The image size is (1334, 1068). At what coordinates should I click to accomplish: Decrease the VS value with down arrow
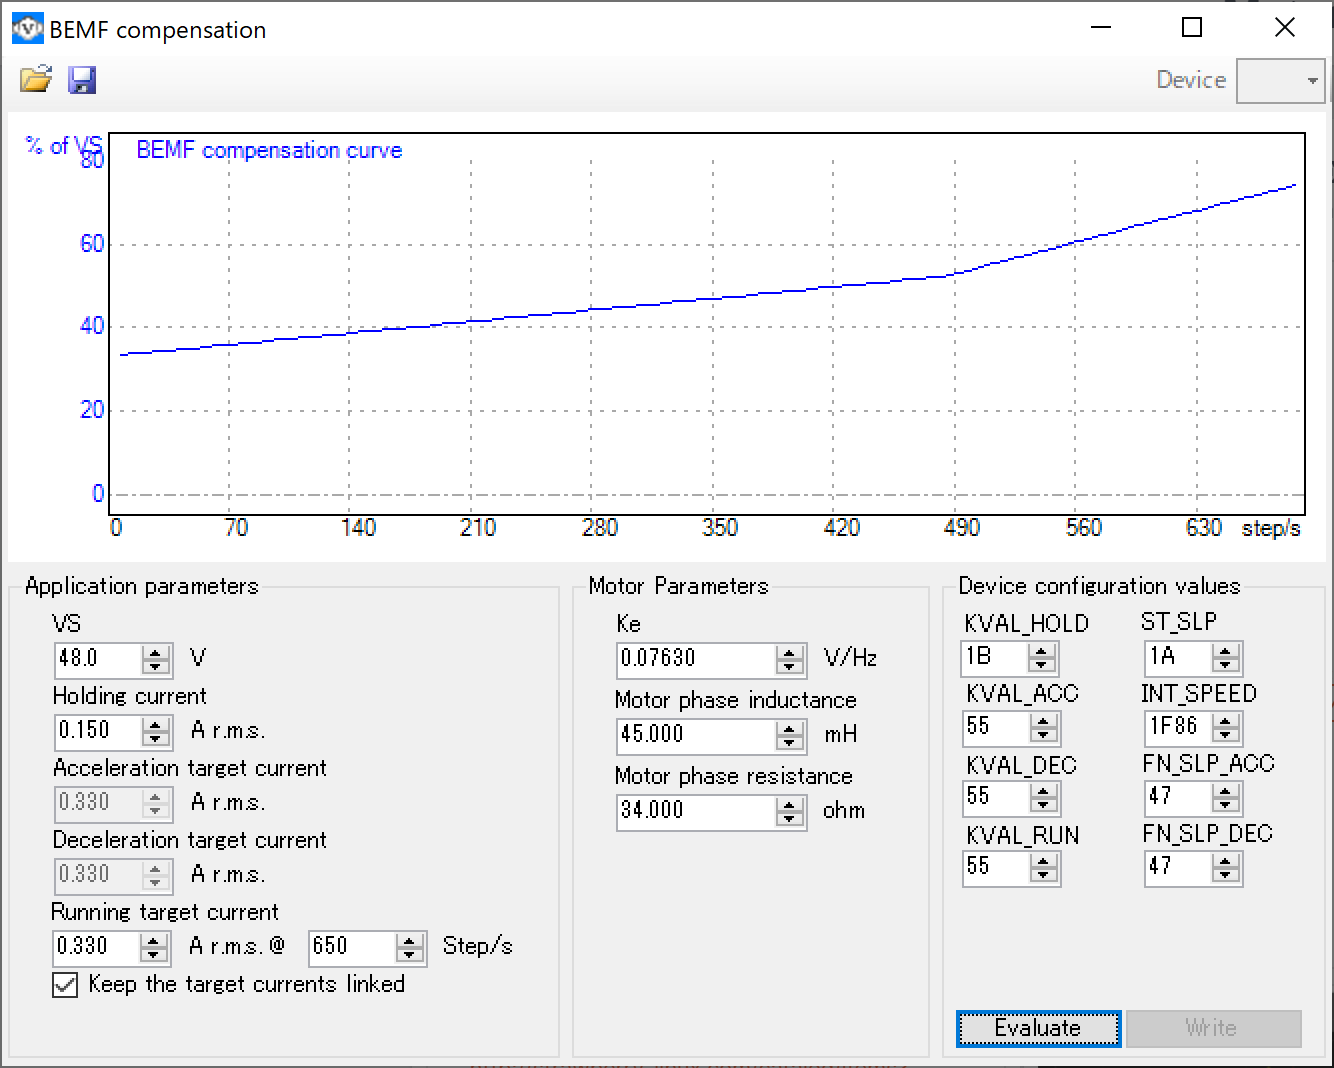[x=156, y=667]
